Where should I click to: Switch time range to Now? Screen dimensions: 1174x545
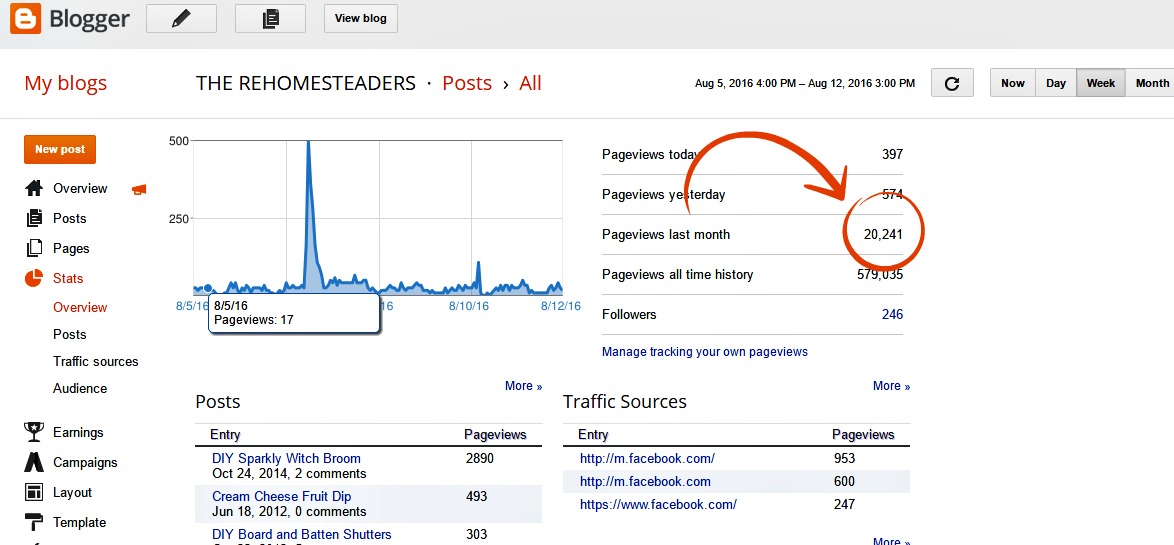click(1012, 83)
